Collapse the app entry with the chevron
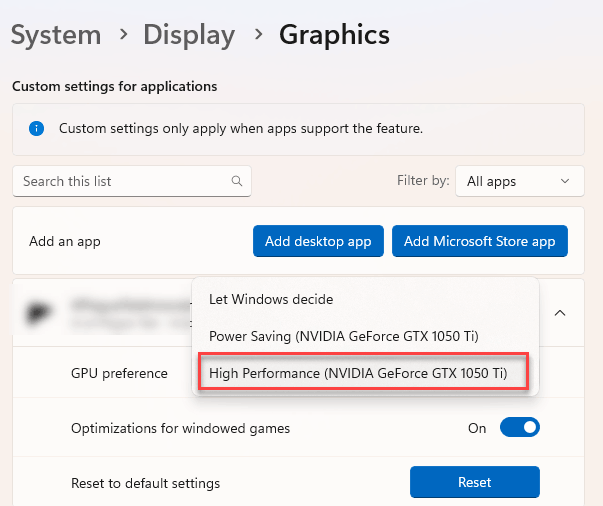The height and width of the screenshot is (506, 603). click(x=560, y=313)
